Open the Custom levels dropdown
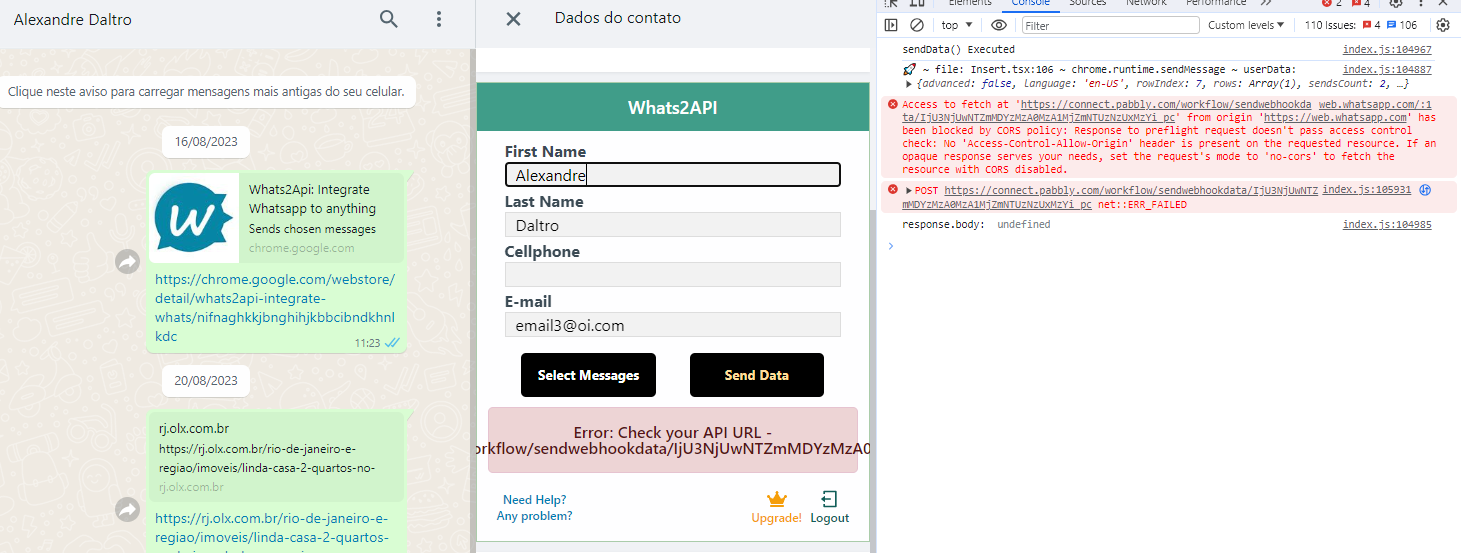This screenshot has height=553, width=1461. (1246, 25)
